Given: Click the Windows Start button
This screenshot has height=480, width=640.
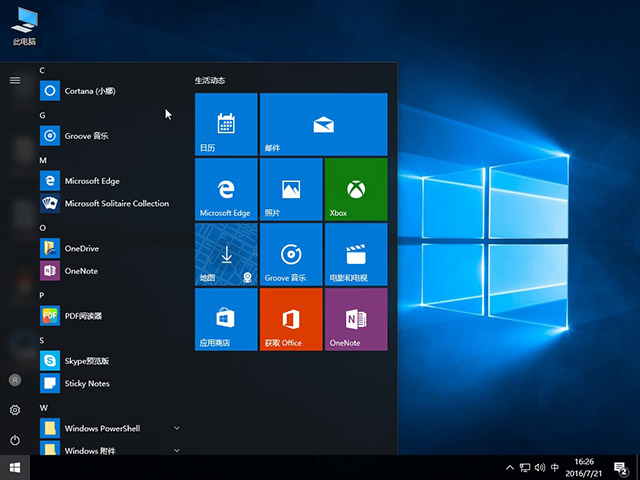Looking at the screenshot, I should pos(15,467).
